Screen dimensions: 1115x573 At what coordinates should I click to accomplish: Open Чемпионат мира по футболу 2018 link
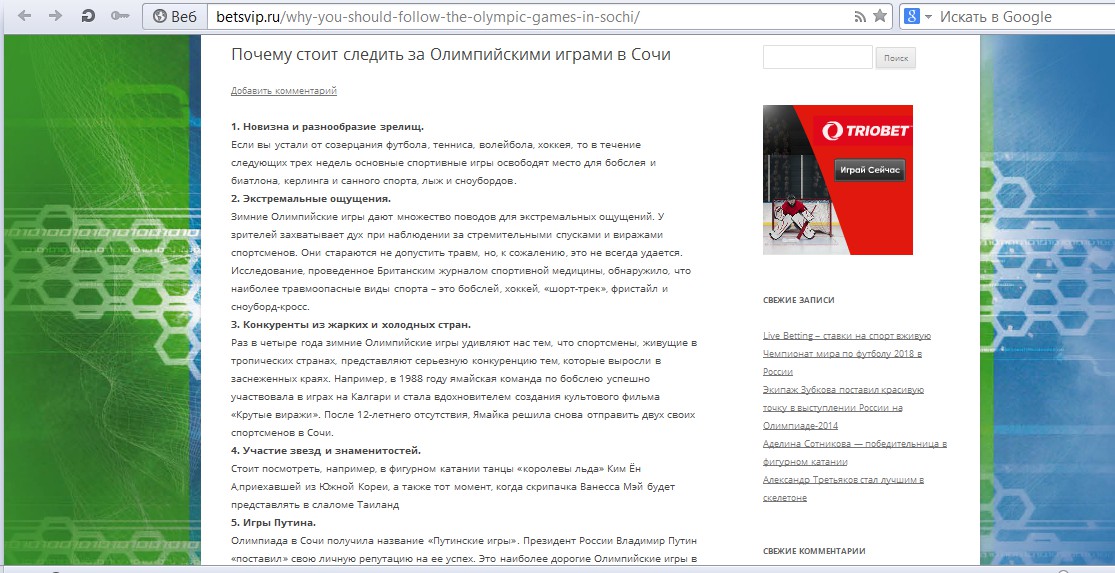[843, 363]
